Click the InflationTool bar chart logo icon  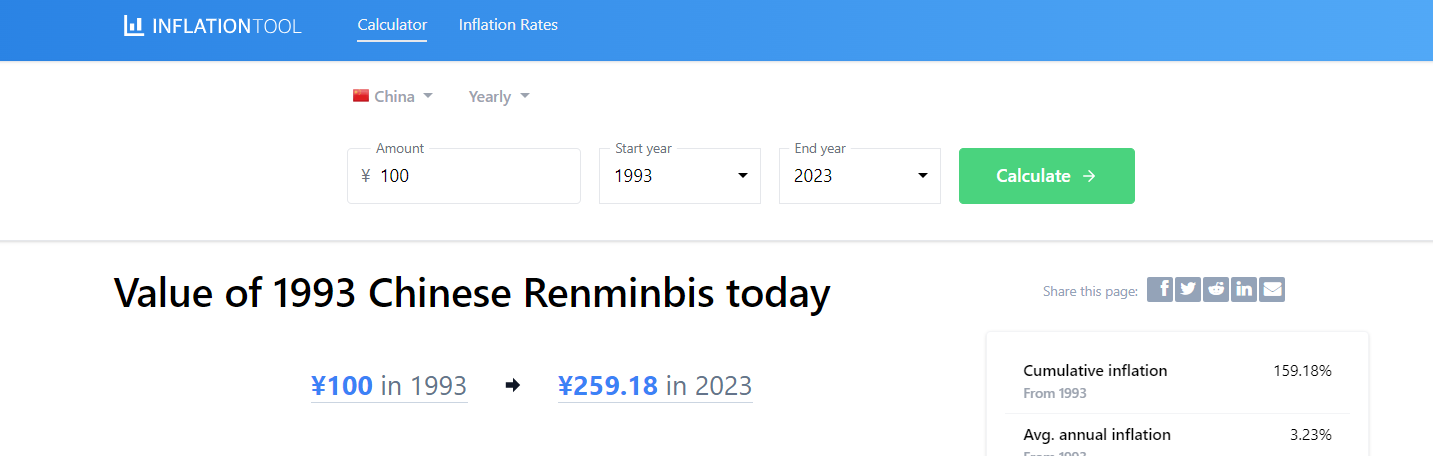click(x=134, y=26)
